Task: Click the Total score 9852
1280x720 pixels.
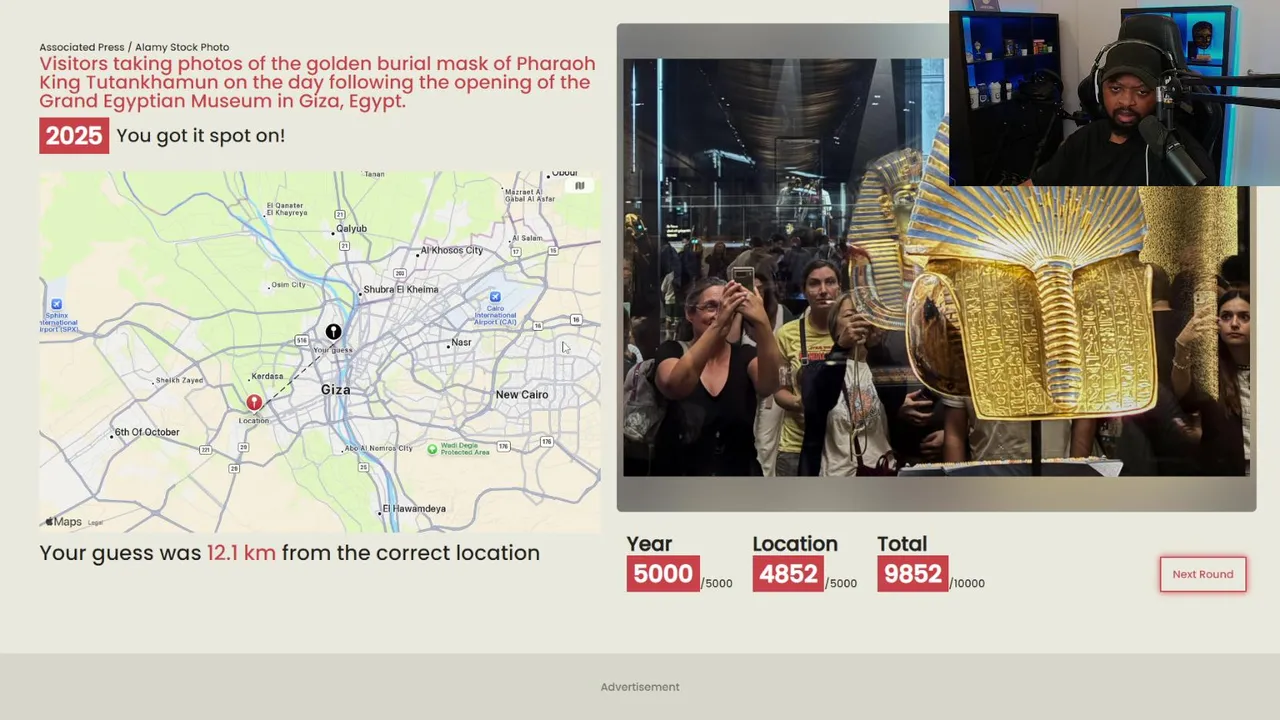Action: pyautogui.click(x=912, y=574)
